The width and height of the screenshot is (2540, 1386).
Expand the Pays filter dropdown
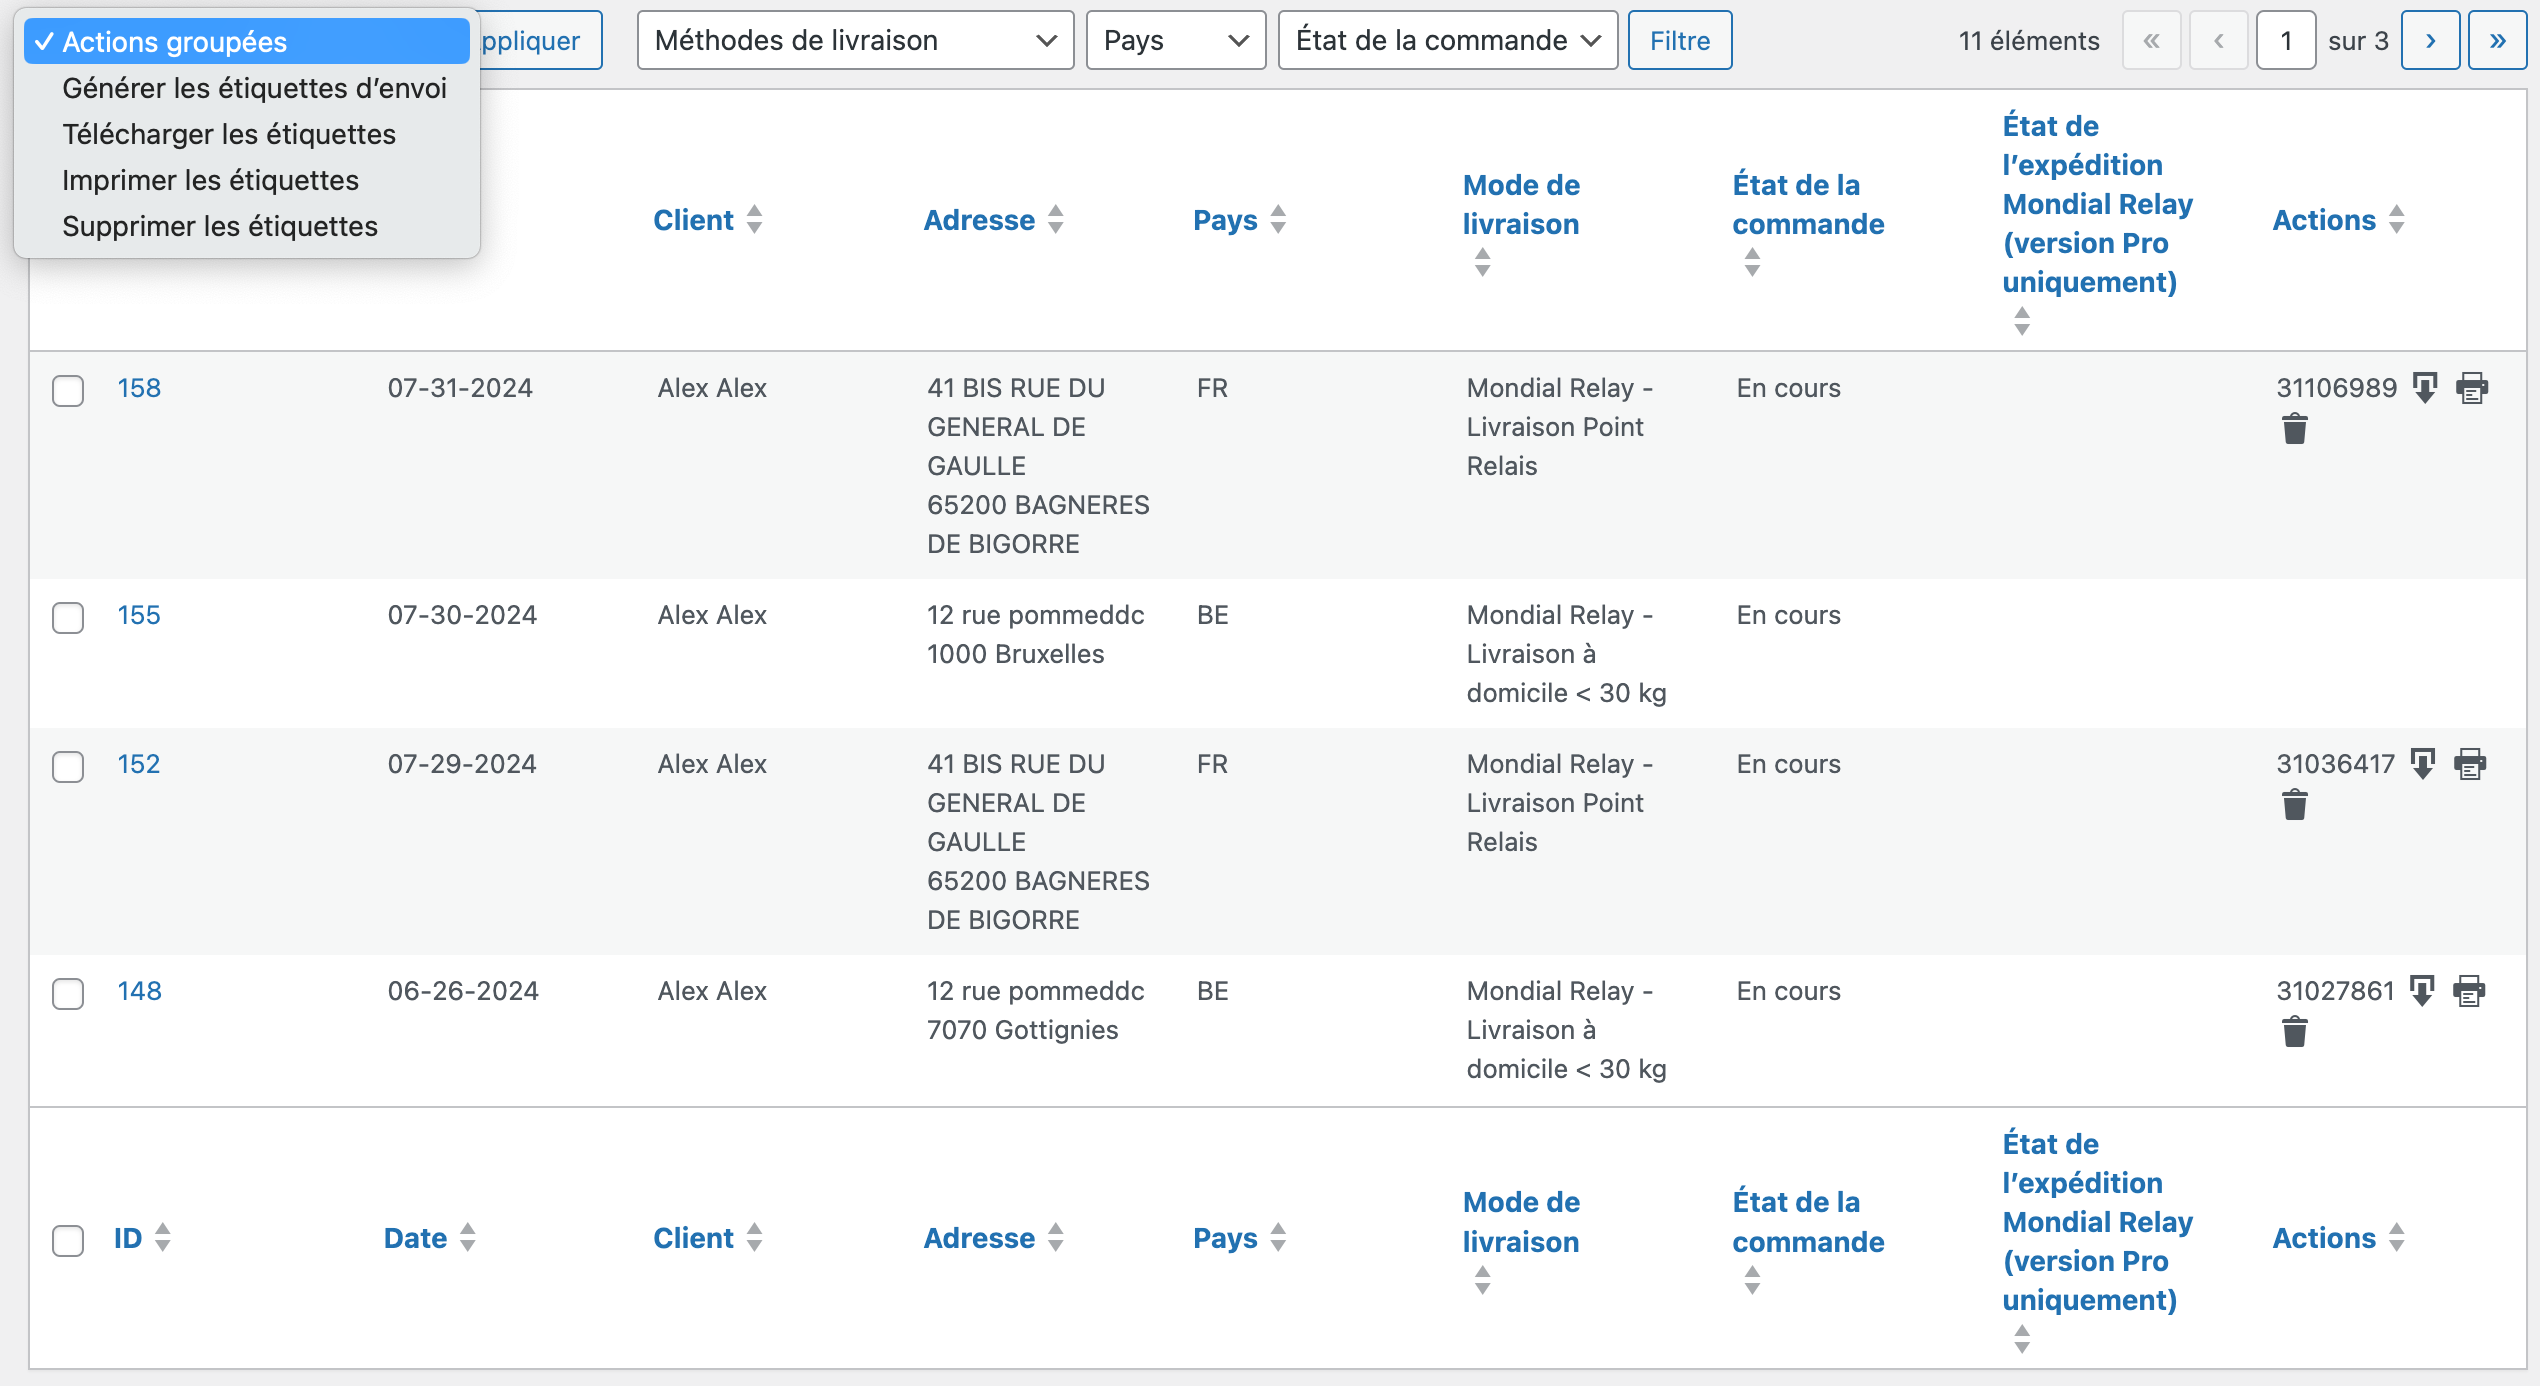pos(1175,40)
